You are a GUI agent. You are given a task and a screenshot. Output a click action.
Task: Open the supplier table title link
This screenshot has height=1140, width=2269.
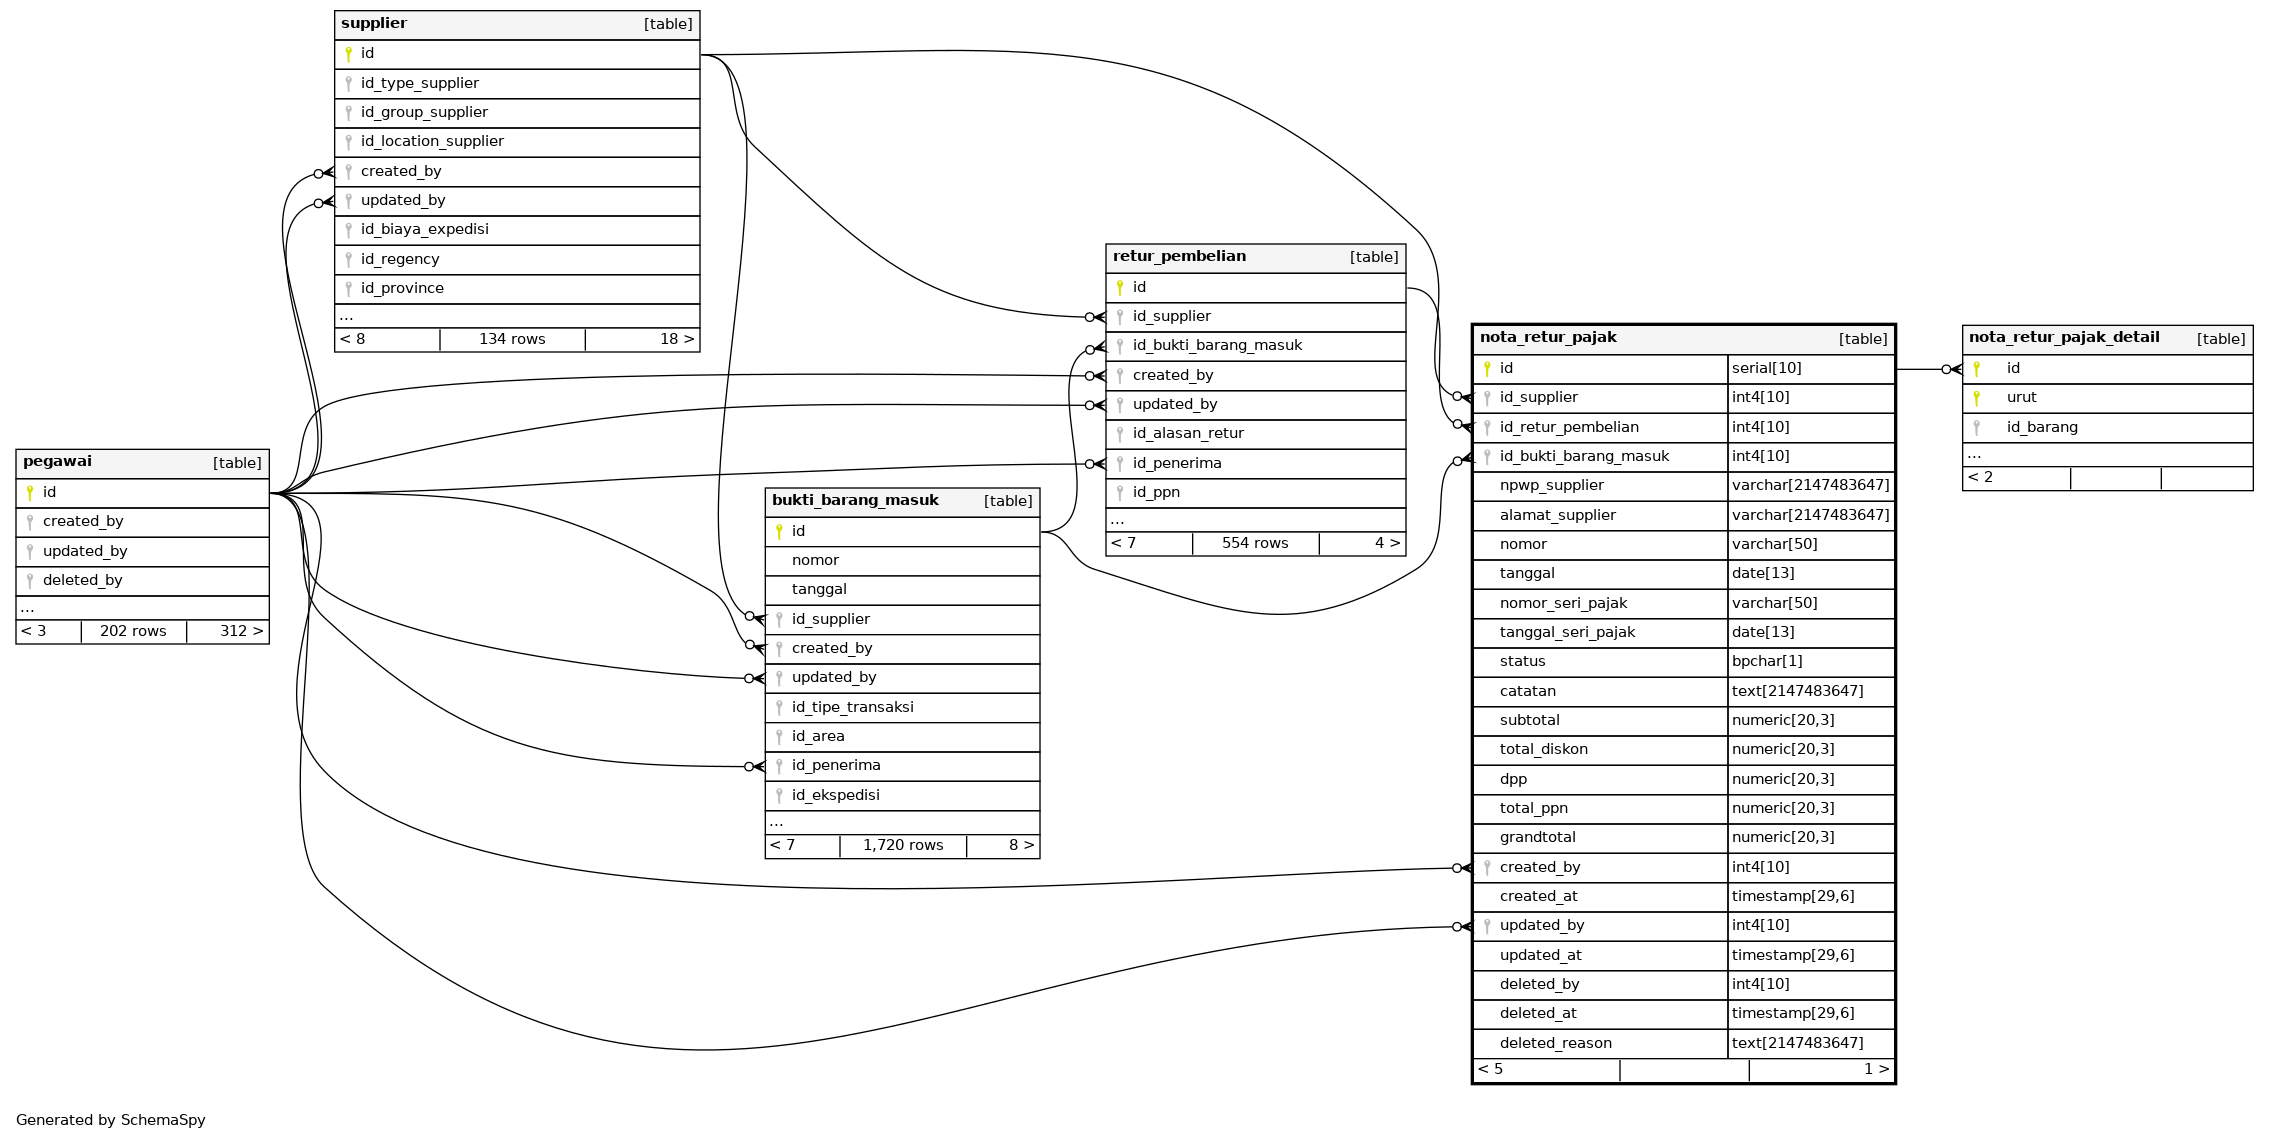point(374,24)
